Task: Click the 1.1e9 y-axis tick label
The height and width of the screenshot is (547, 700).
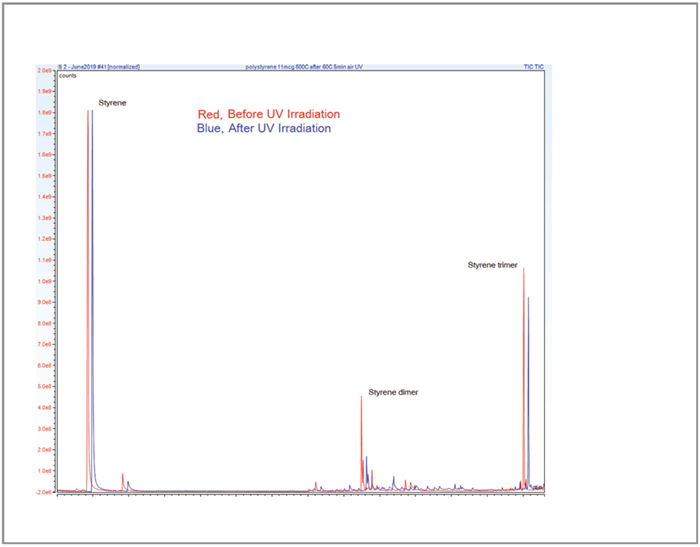Action: click(x=45, y=260)
